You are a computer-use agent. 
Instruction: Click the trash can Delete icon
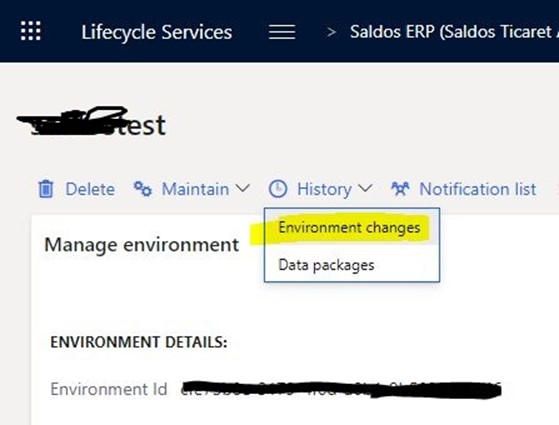(46, 189)
